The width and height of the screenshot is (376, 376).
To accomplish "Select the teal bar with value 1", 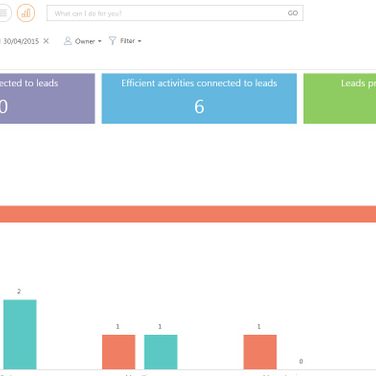I will click(x=161, y=352).
